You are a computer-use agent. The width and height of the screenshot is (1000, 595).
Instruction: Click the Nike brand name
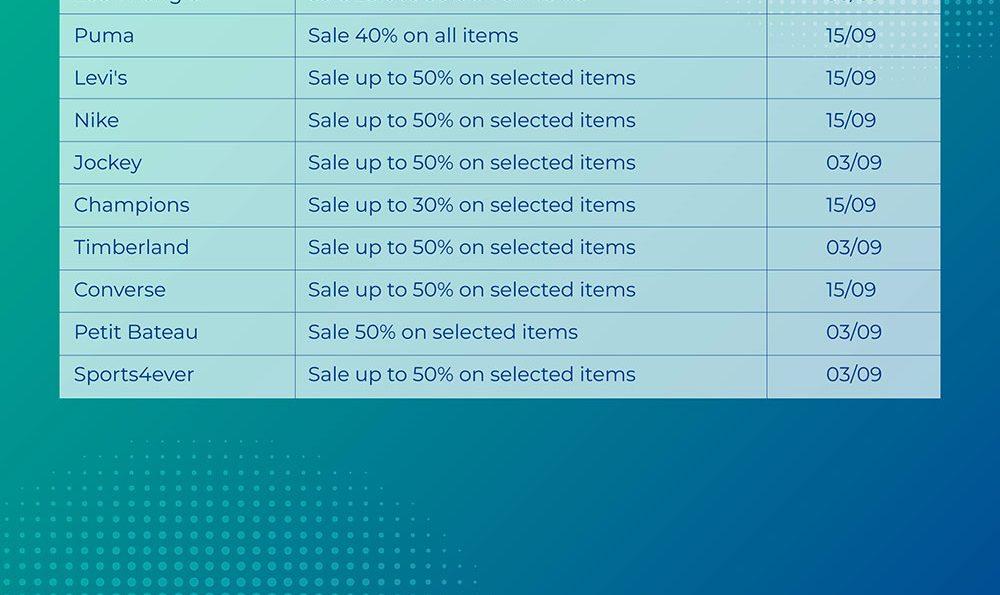pyautogui.click(x=96, y=121)
